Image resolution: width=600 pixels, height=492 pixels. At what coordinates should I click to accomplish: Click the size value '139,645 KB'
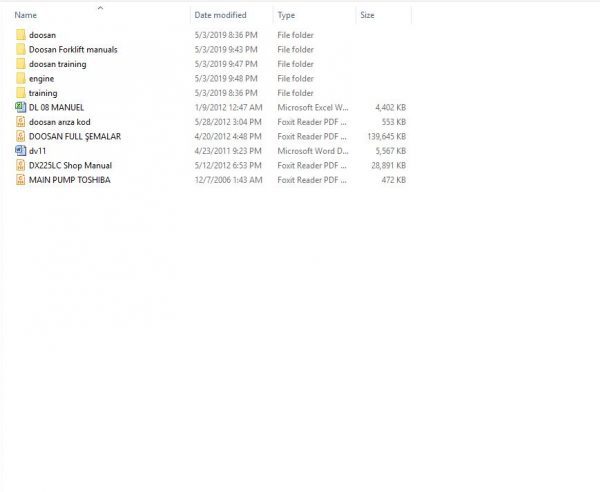(386, 137)
